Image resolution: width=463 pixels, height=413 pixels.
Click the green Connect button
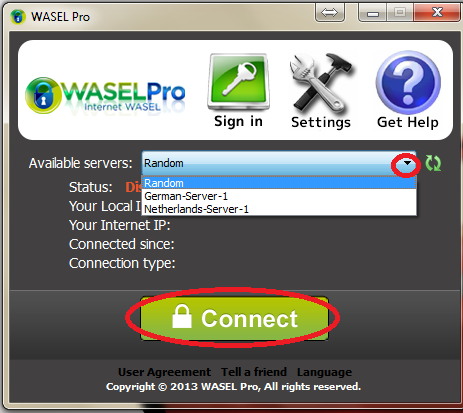coord(235,318)
